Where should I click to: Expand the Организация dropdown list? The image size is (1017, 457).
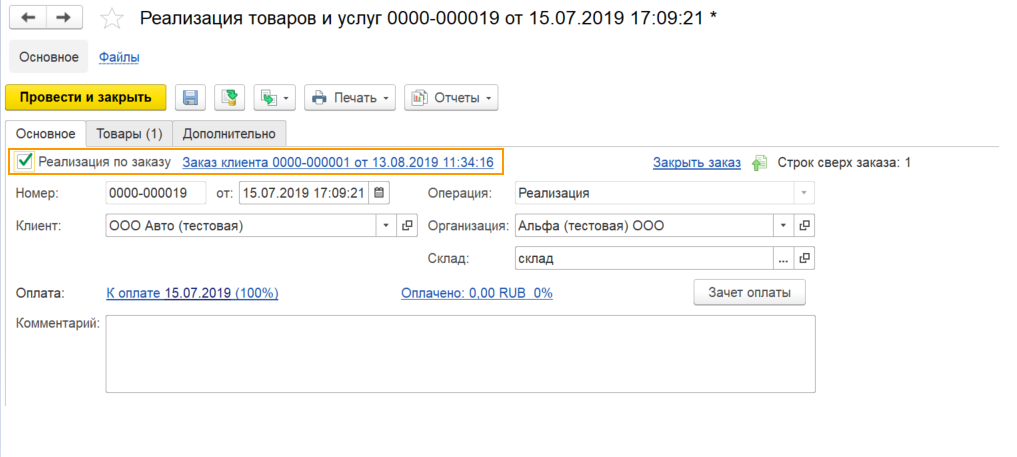pyautogui.click(x=784, y=226)
